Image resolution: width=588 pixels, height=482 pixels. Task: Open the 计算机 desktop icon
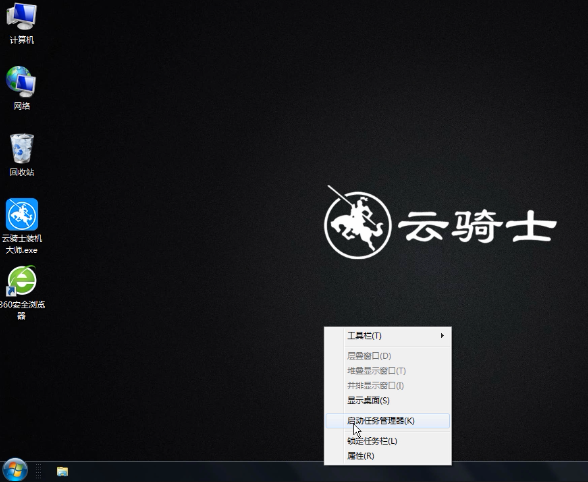click(x=21, y=23)
